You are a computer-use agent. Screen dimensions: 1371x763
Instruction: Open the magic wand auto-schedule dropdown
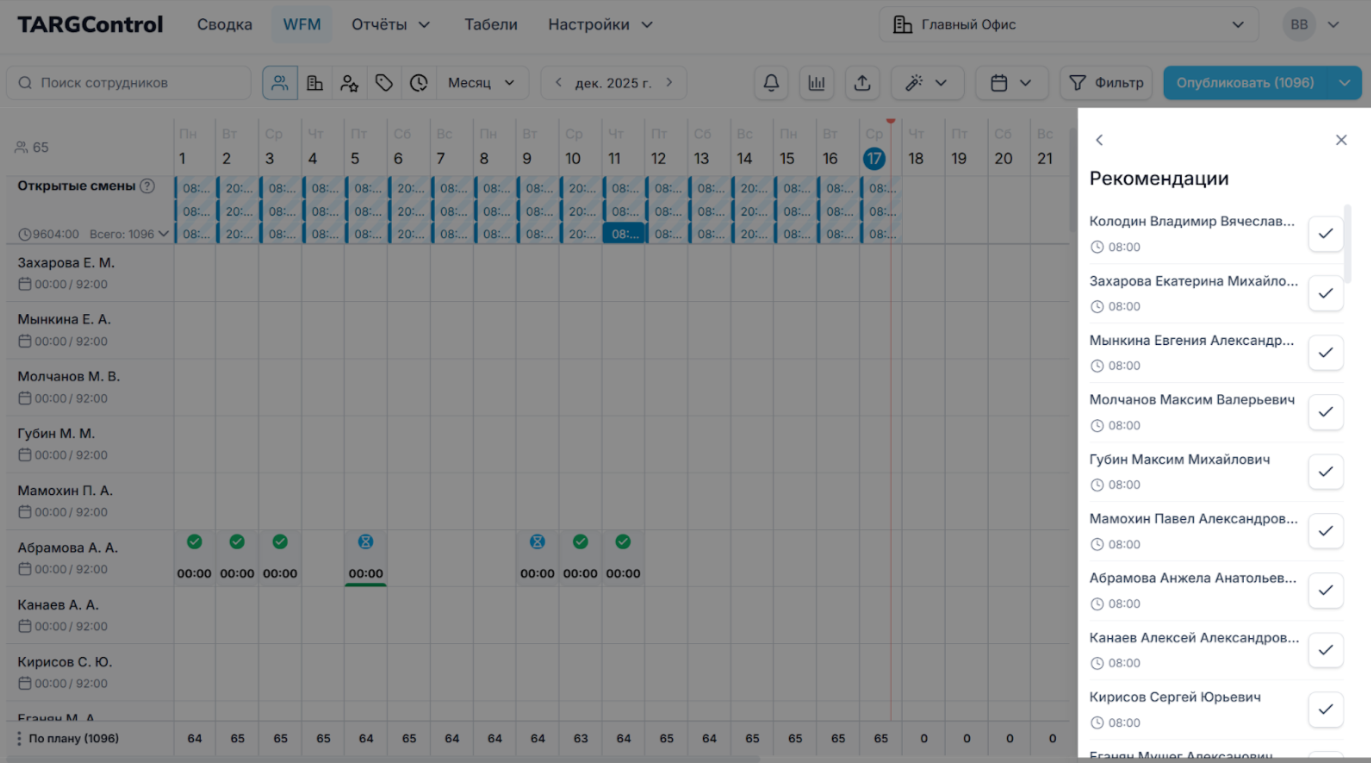point(926,83)
